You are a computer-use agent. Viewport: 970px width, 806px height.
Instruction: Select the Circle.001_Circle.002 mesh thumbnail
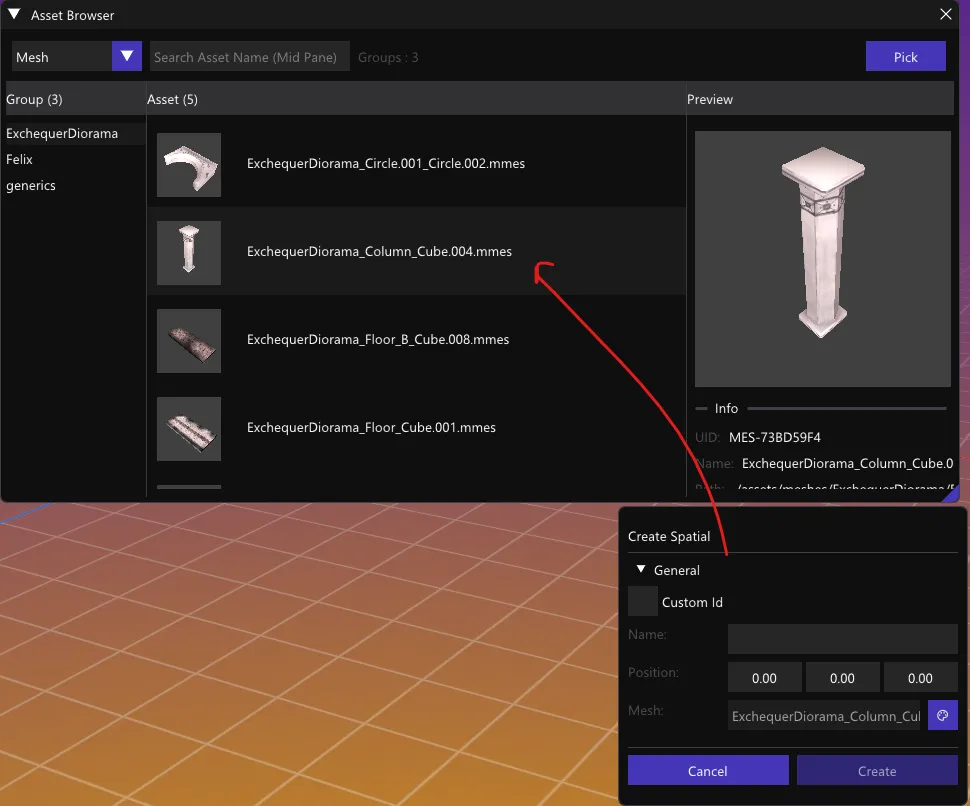pyautogui.click(x=189, y=165)
